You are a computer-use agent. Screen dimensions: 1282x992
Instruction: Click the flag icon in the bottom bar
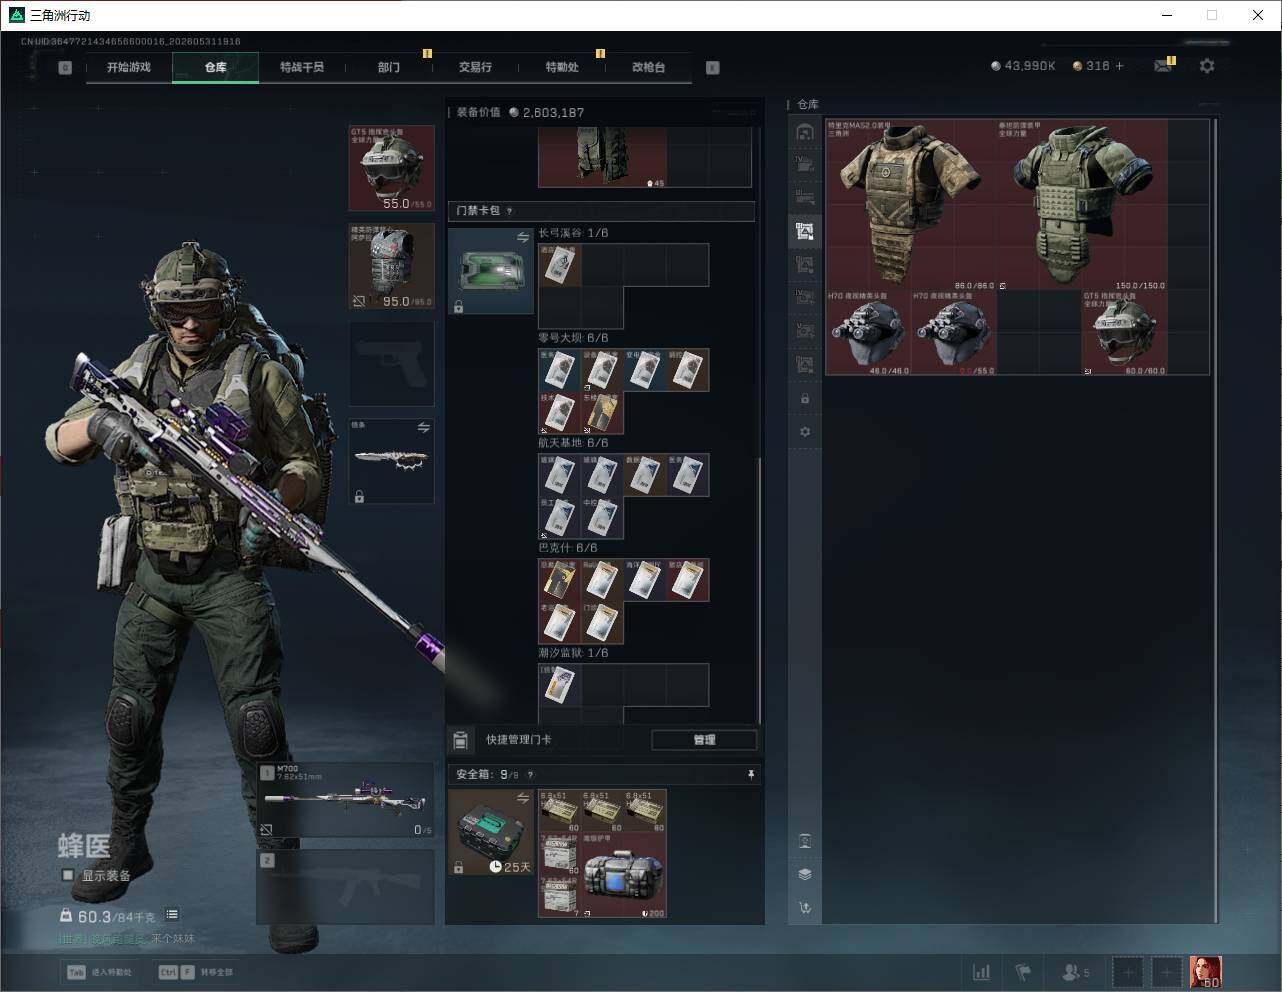click(1023, 972)
